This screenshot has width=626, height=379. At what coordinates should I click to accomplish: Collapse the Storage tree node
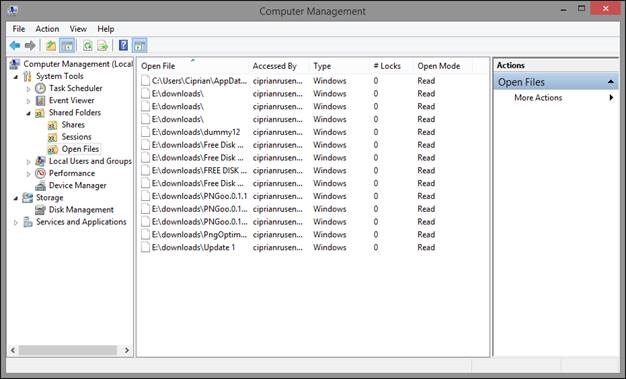click(16, 198)
